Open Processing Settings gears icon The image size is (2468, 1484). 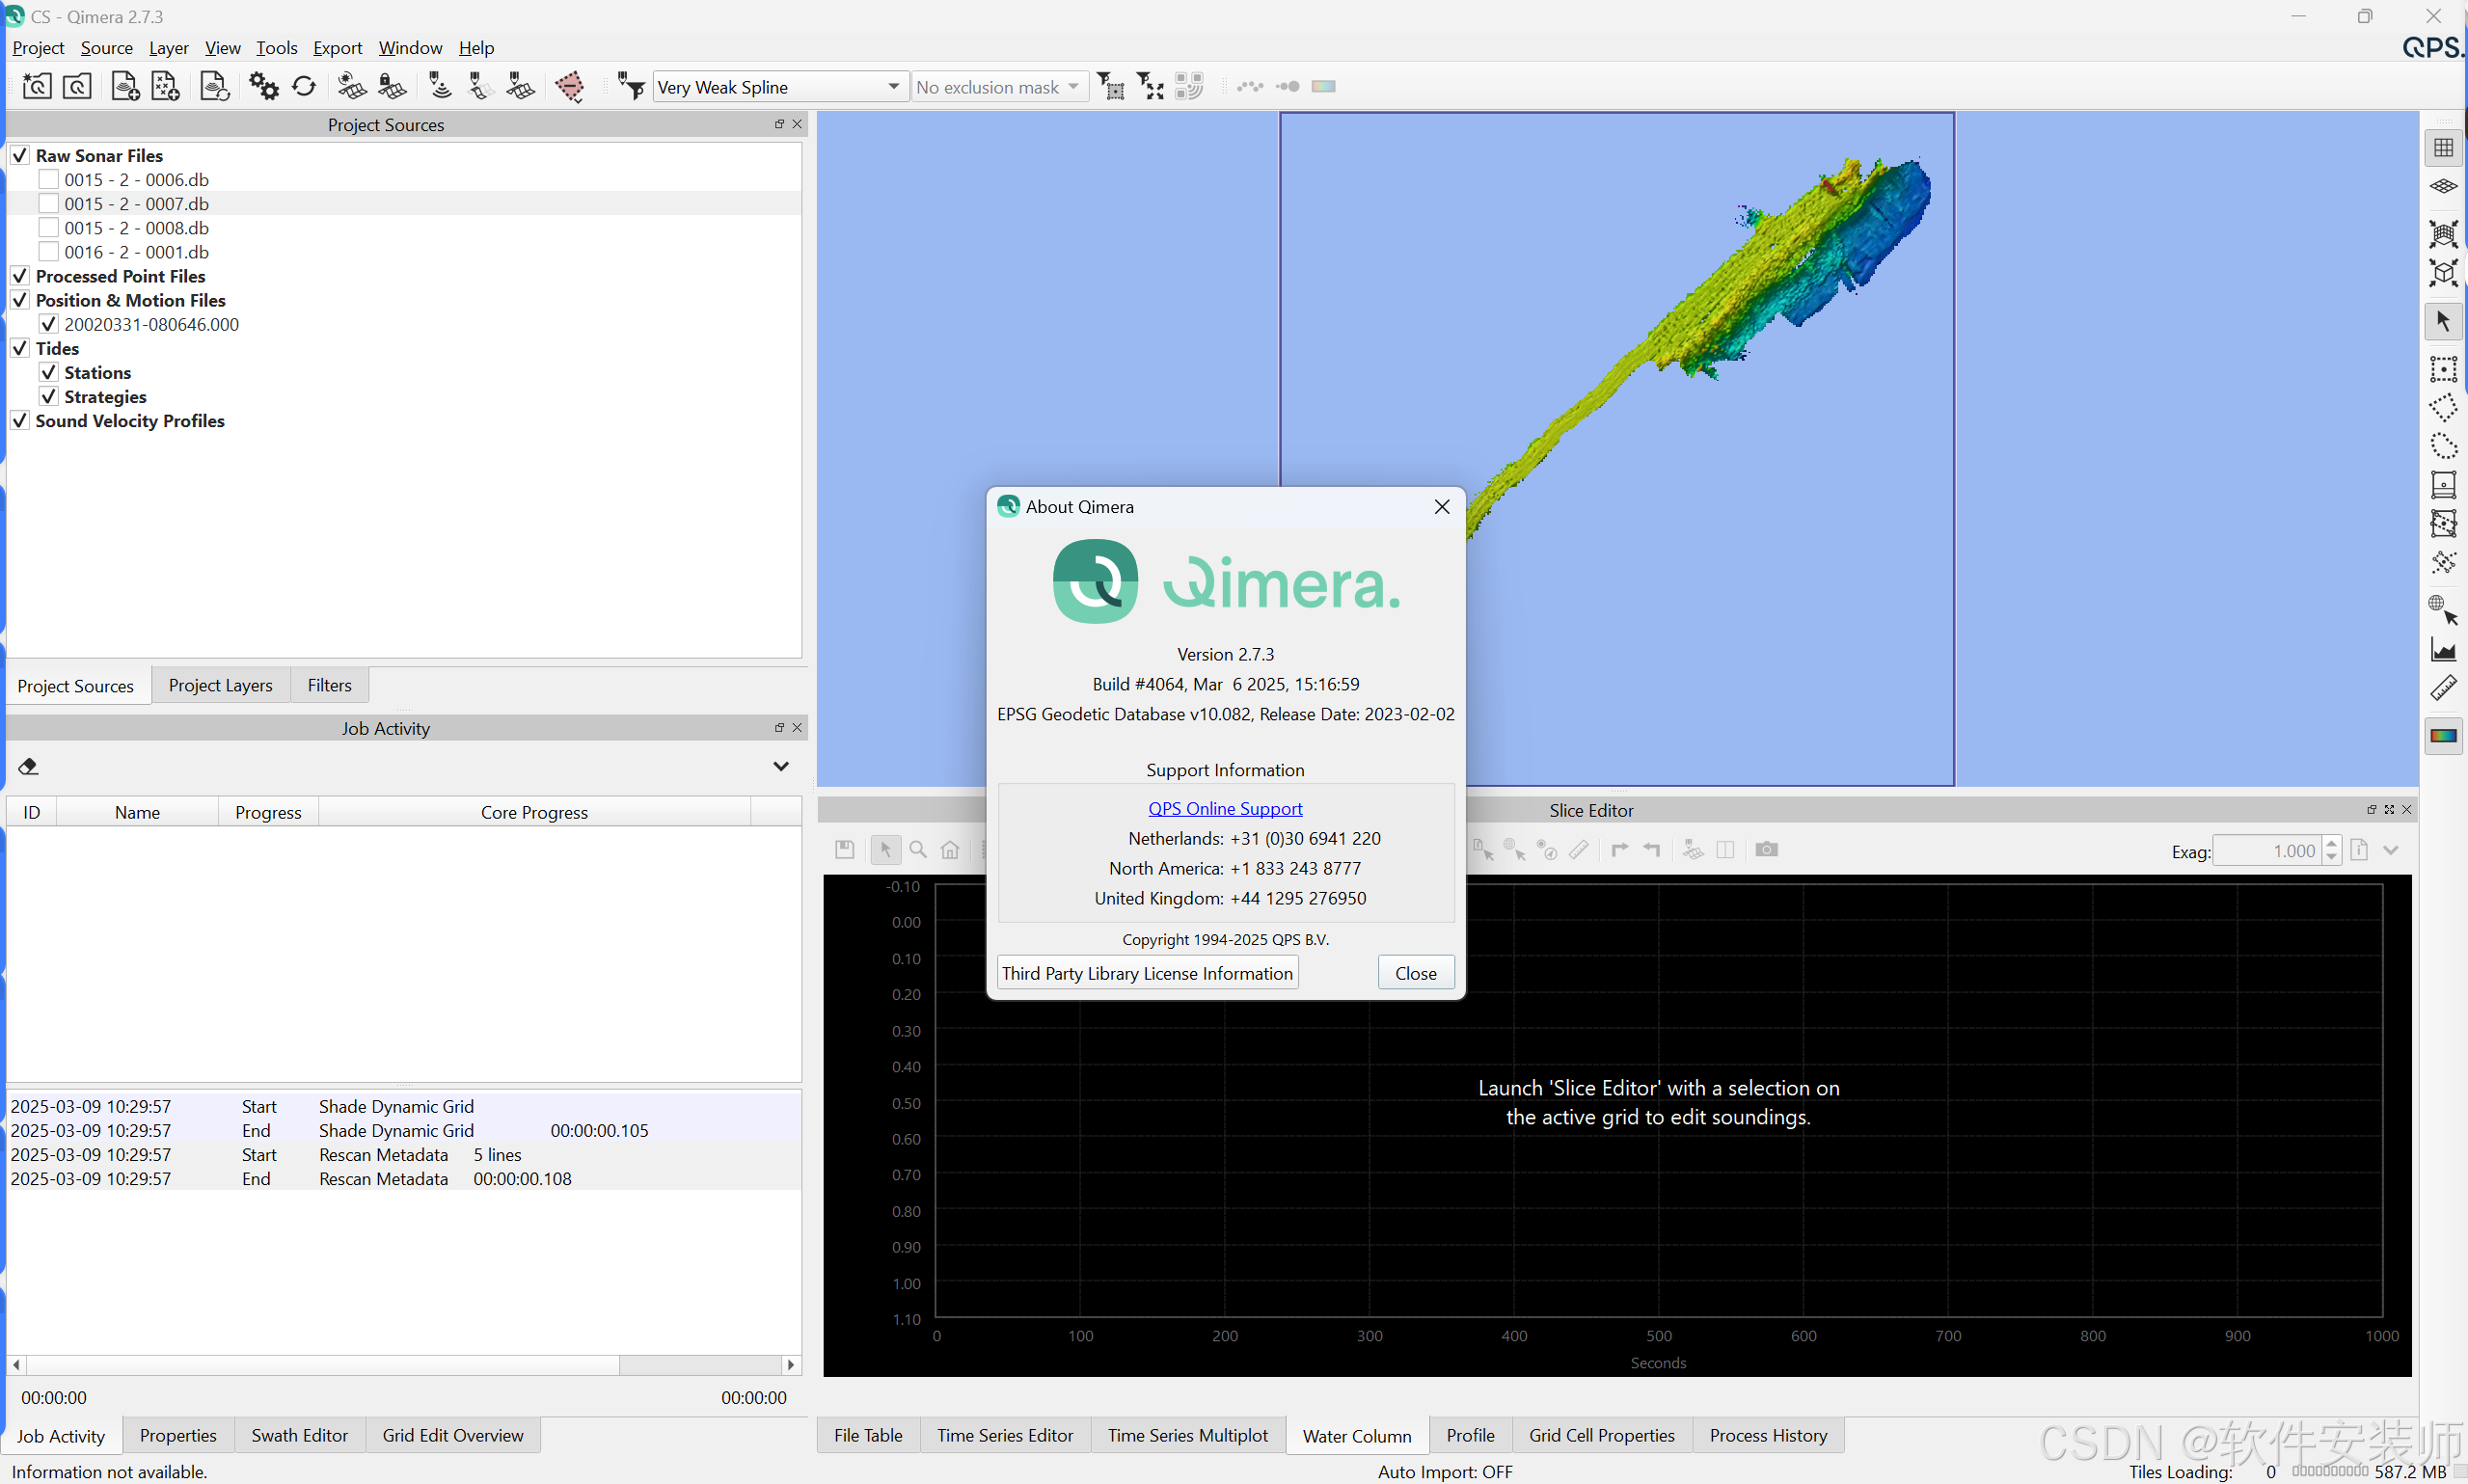pos(264,87)
